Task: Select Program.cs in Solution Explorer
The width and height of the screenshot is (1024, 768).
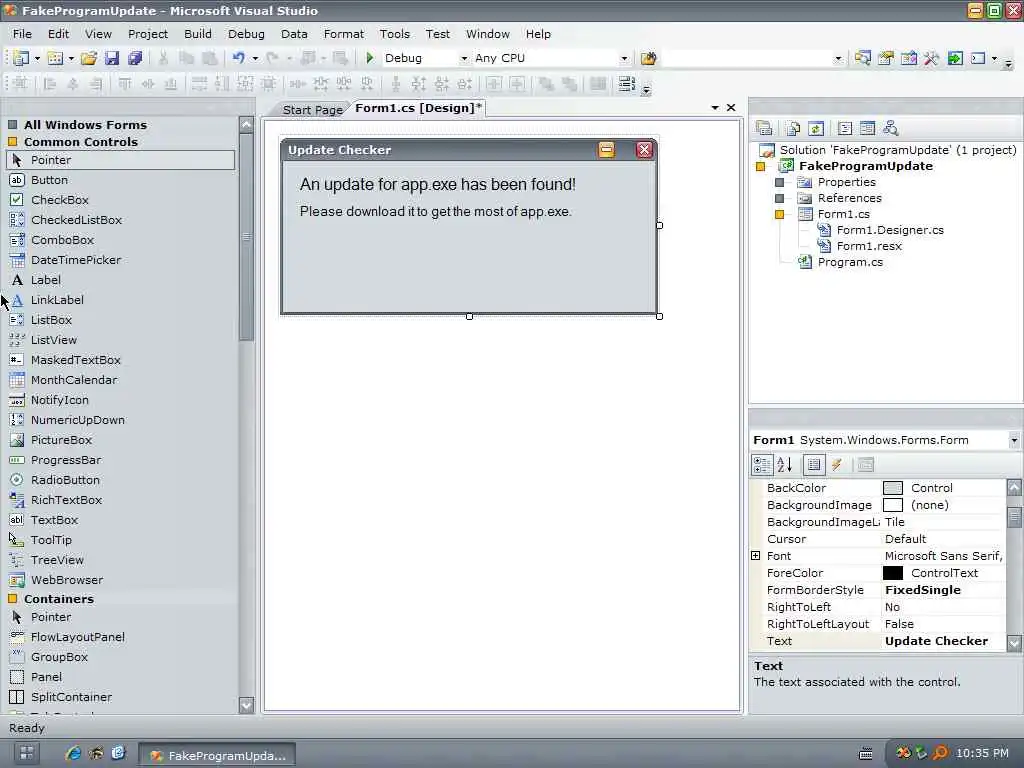Action: [850, 262]
